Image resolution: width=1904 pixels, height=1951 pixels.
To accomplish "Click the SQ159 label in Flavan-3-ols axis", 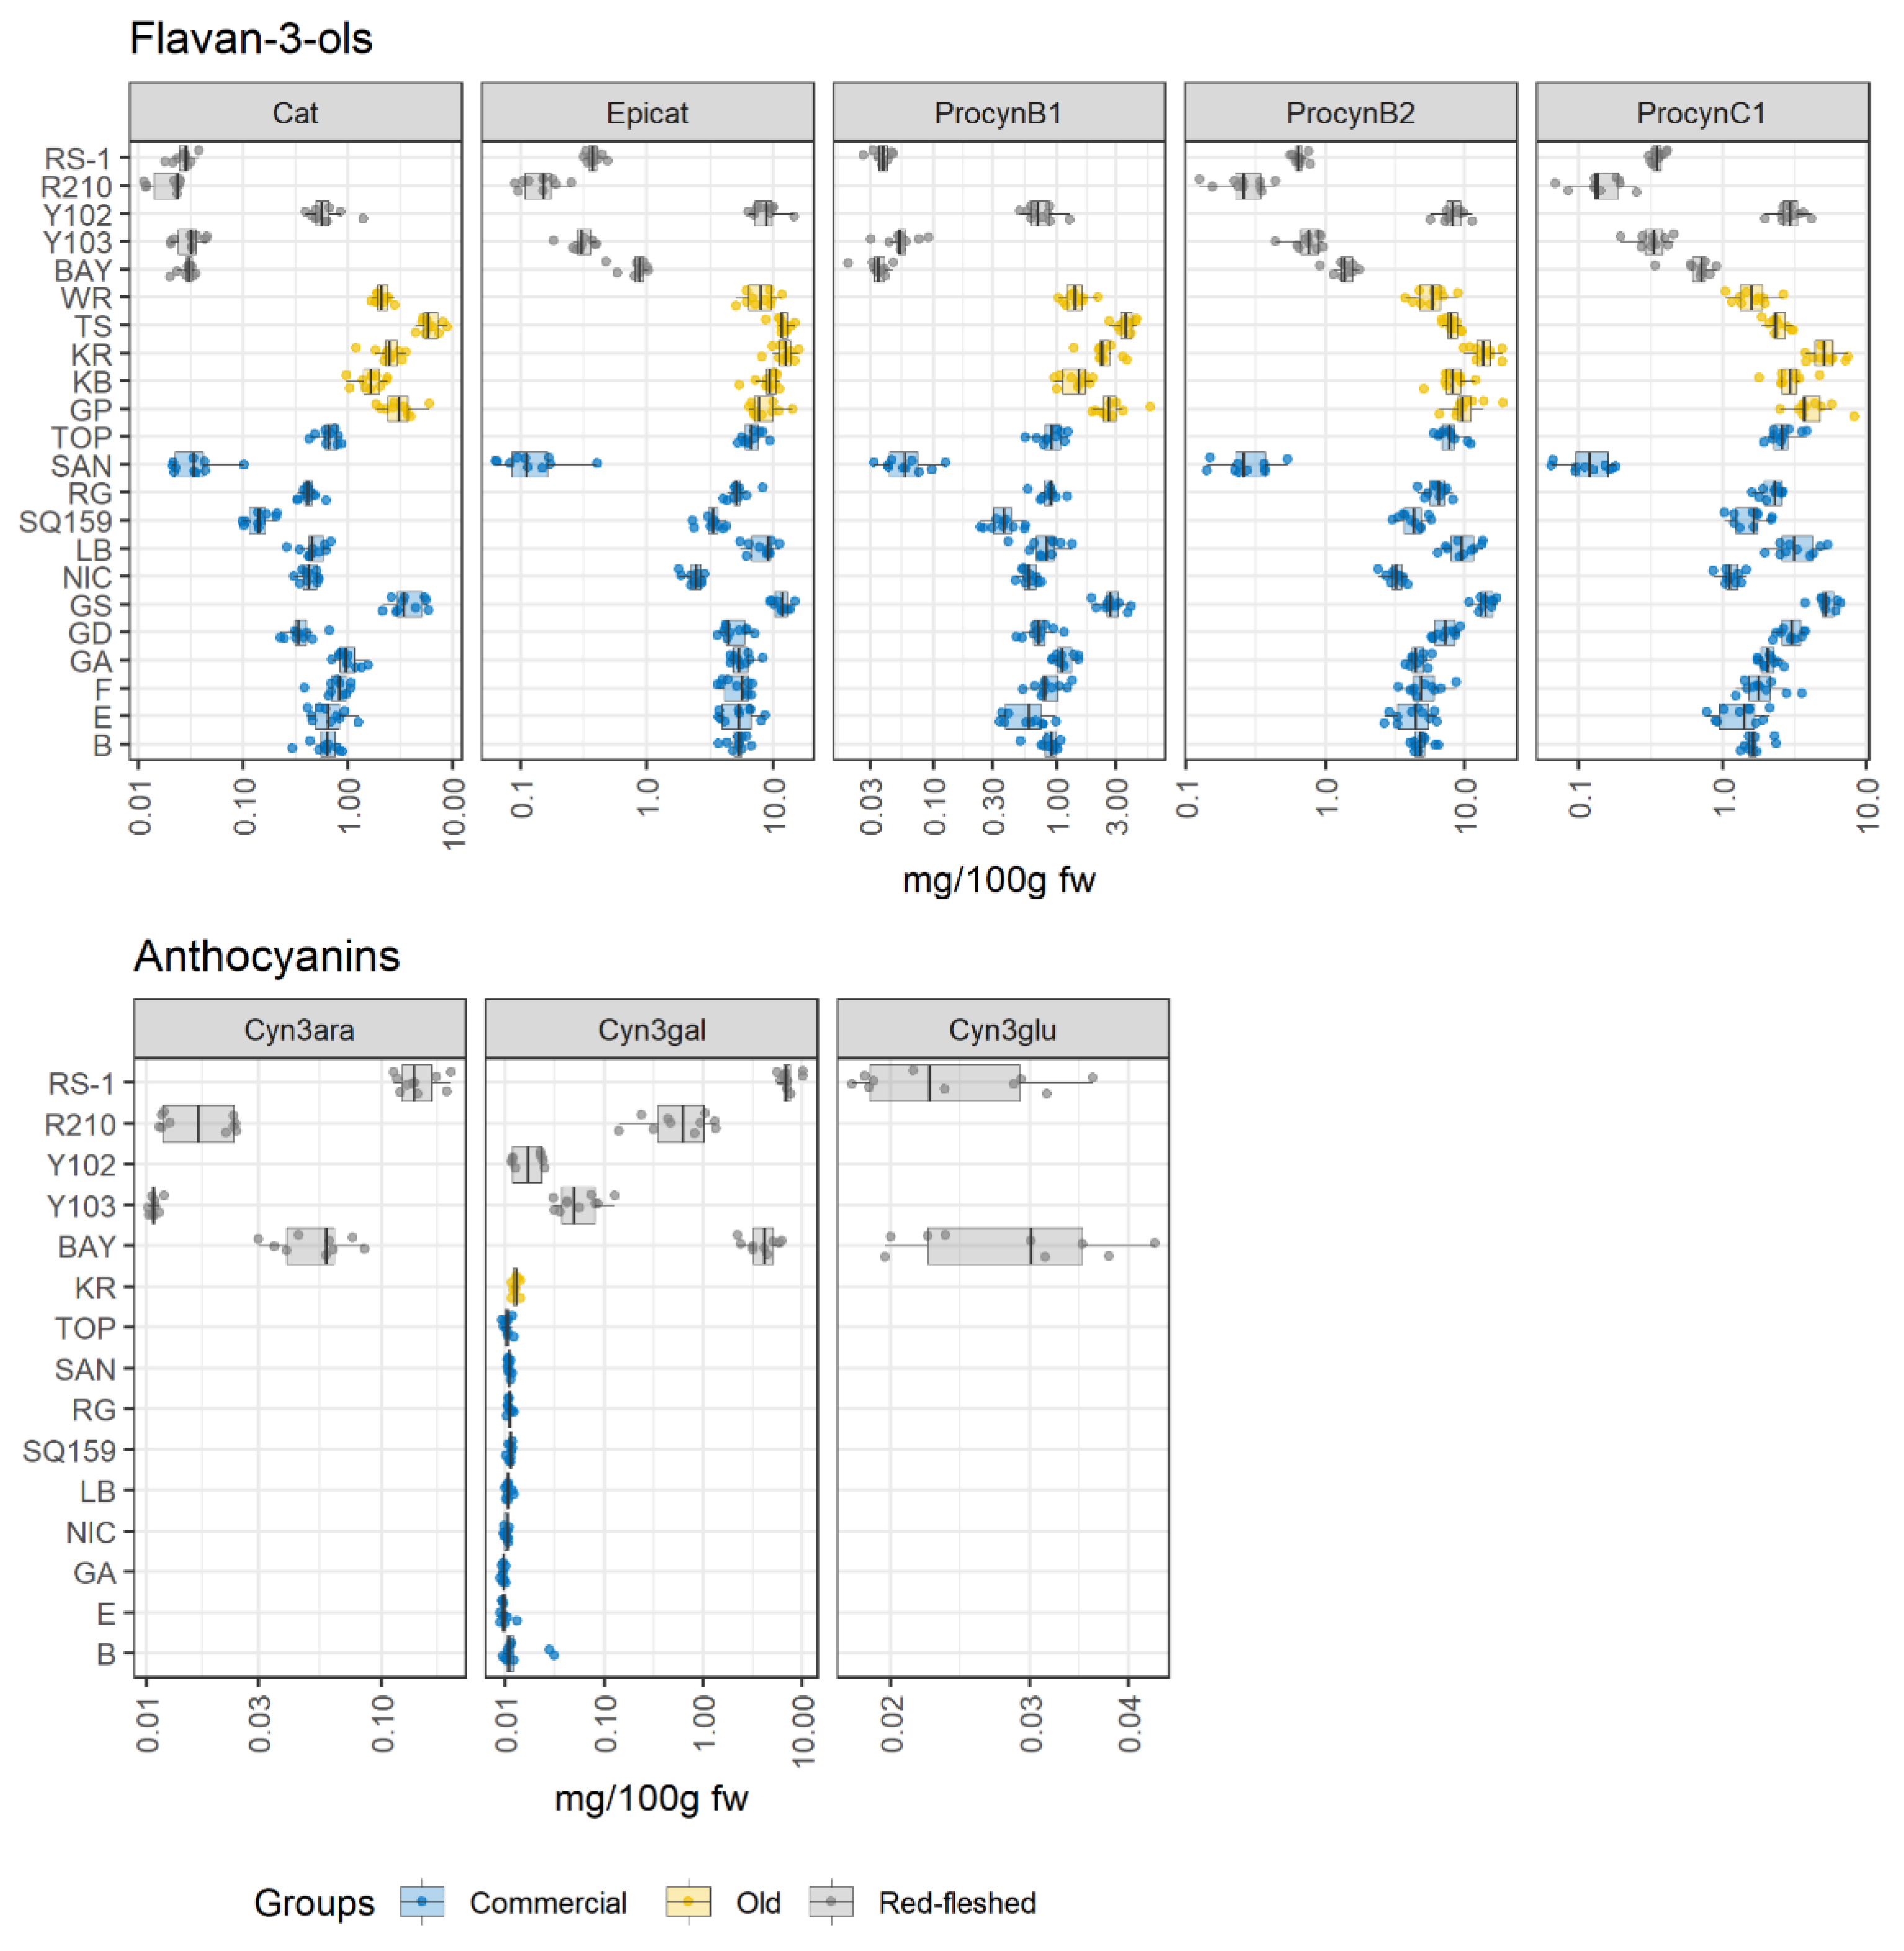I will pyautogui.click(x=65, y=521).
